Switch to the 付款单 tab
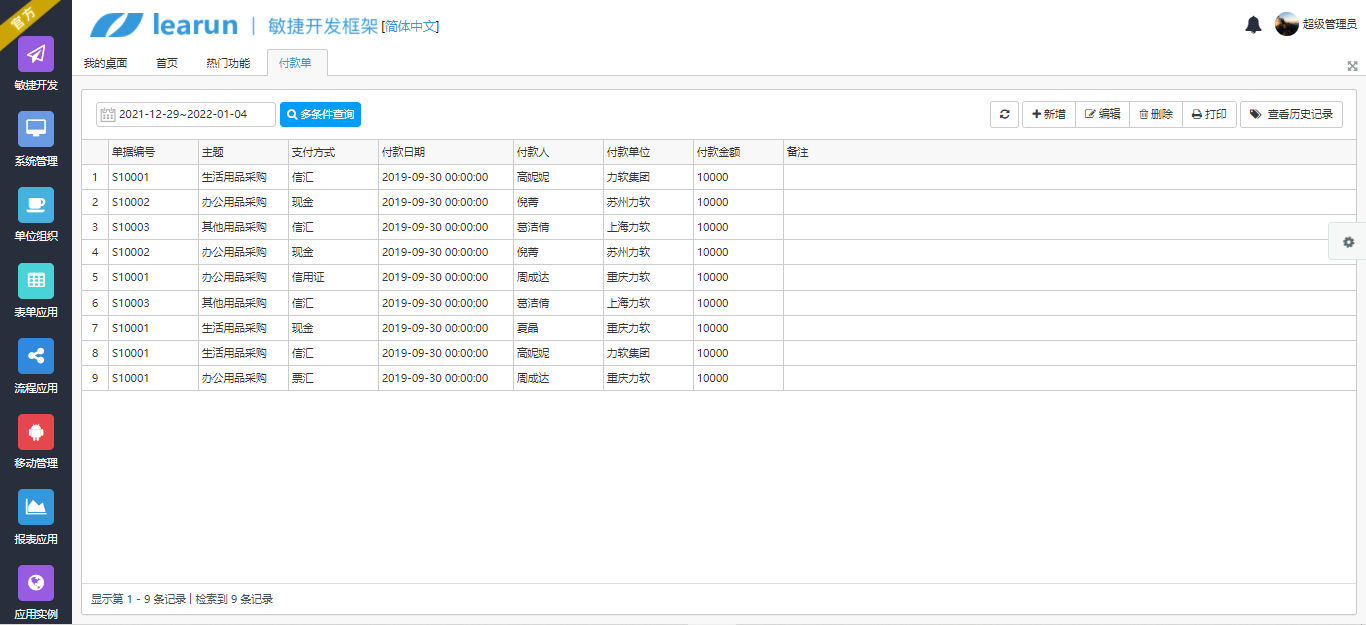This screenshot has height=625, width=1366. click(x=298, y=62)
